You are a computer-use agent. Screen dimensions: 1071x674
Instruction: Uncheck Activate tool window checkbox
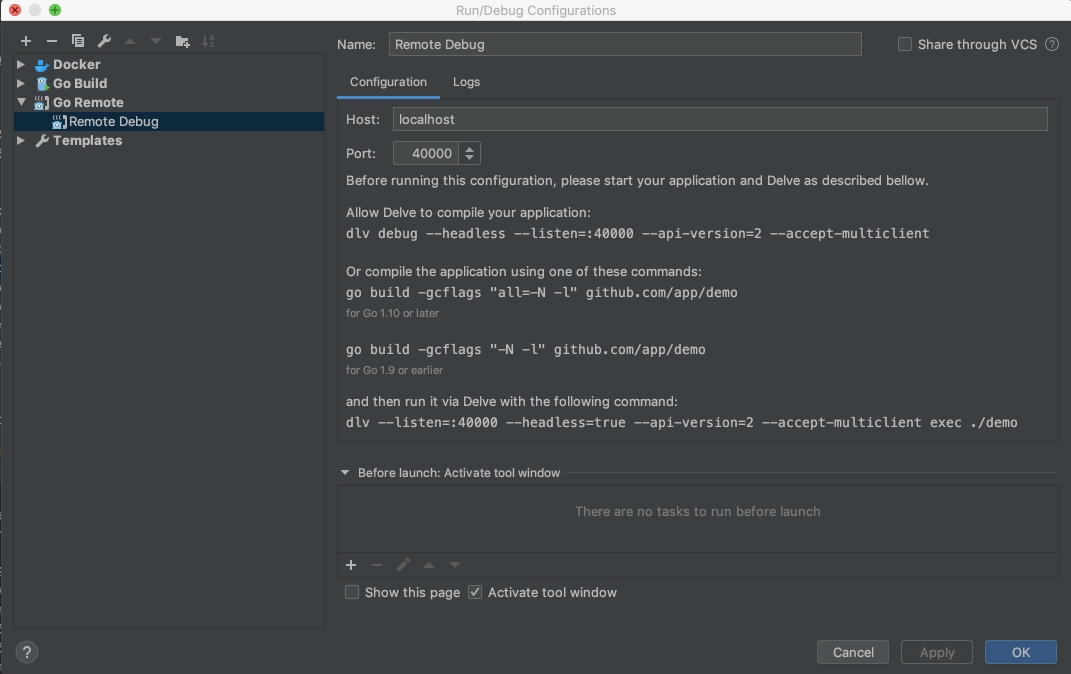pos(475,592)
